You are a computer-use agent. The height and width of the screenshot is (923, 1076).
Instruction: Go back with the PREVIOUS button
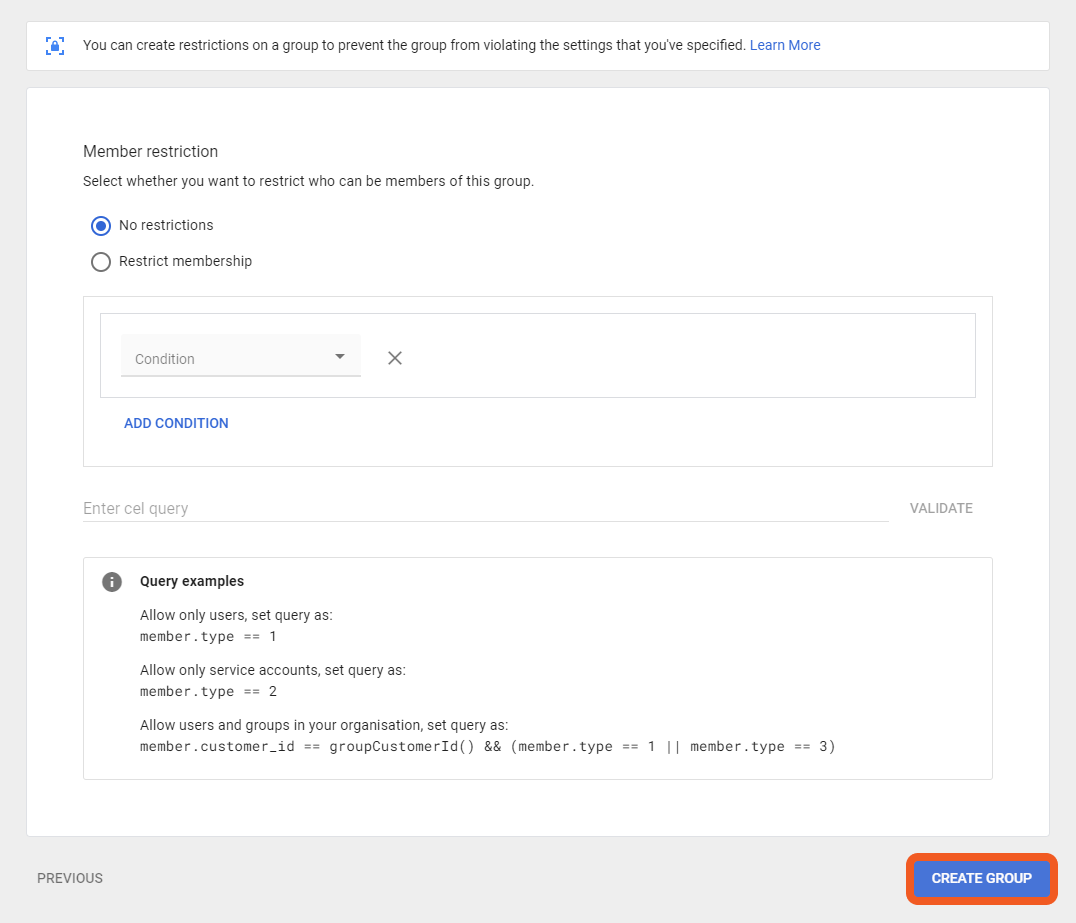coord(70,878)
